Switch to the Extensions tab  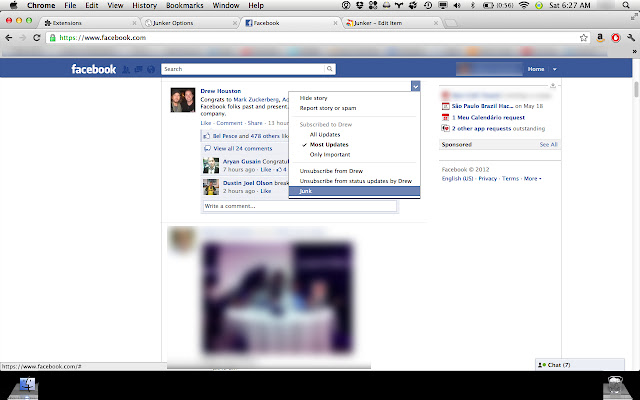[89, 23]
